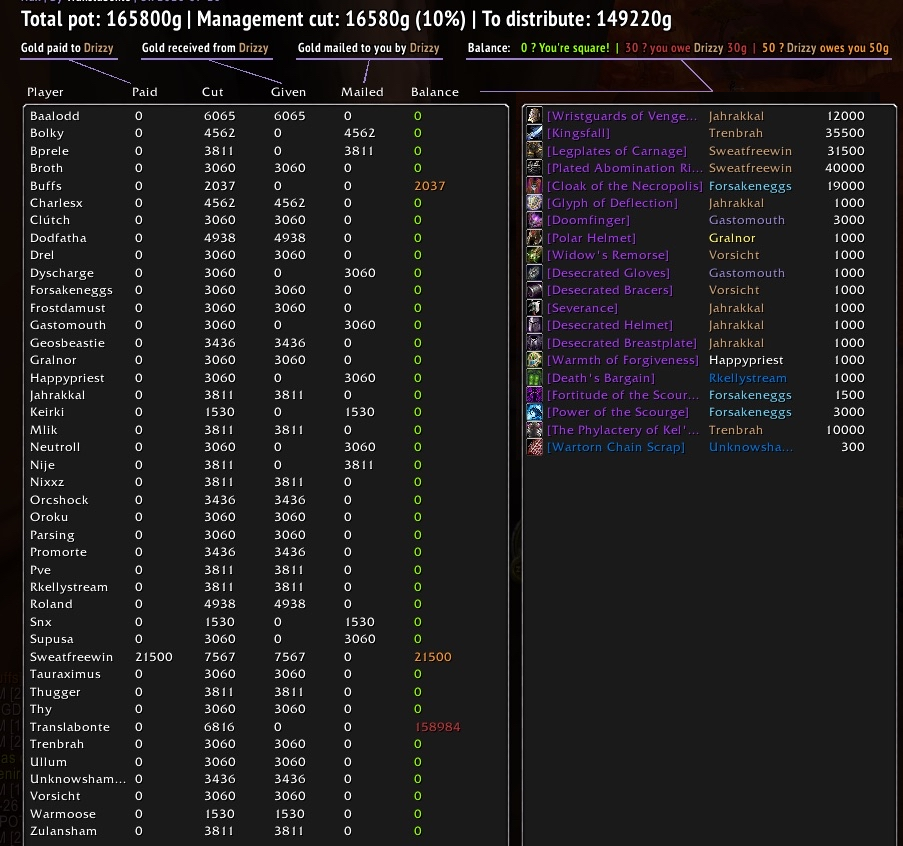This screenshot has height=846, width=903.
Task: Click the Balance column header
Action: click(435, 92)
